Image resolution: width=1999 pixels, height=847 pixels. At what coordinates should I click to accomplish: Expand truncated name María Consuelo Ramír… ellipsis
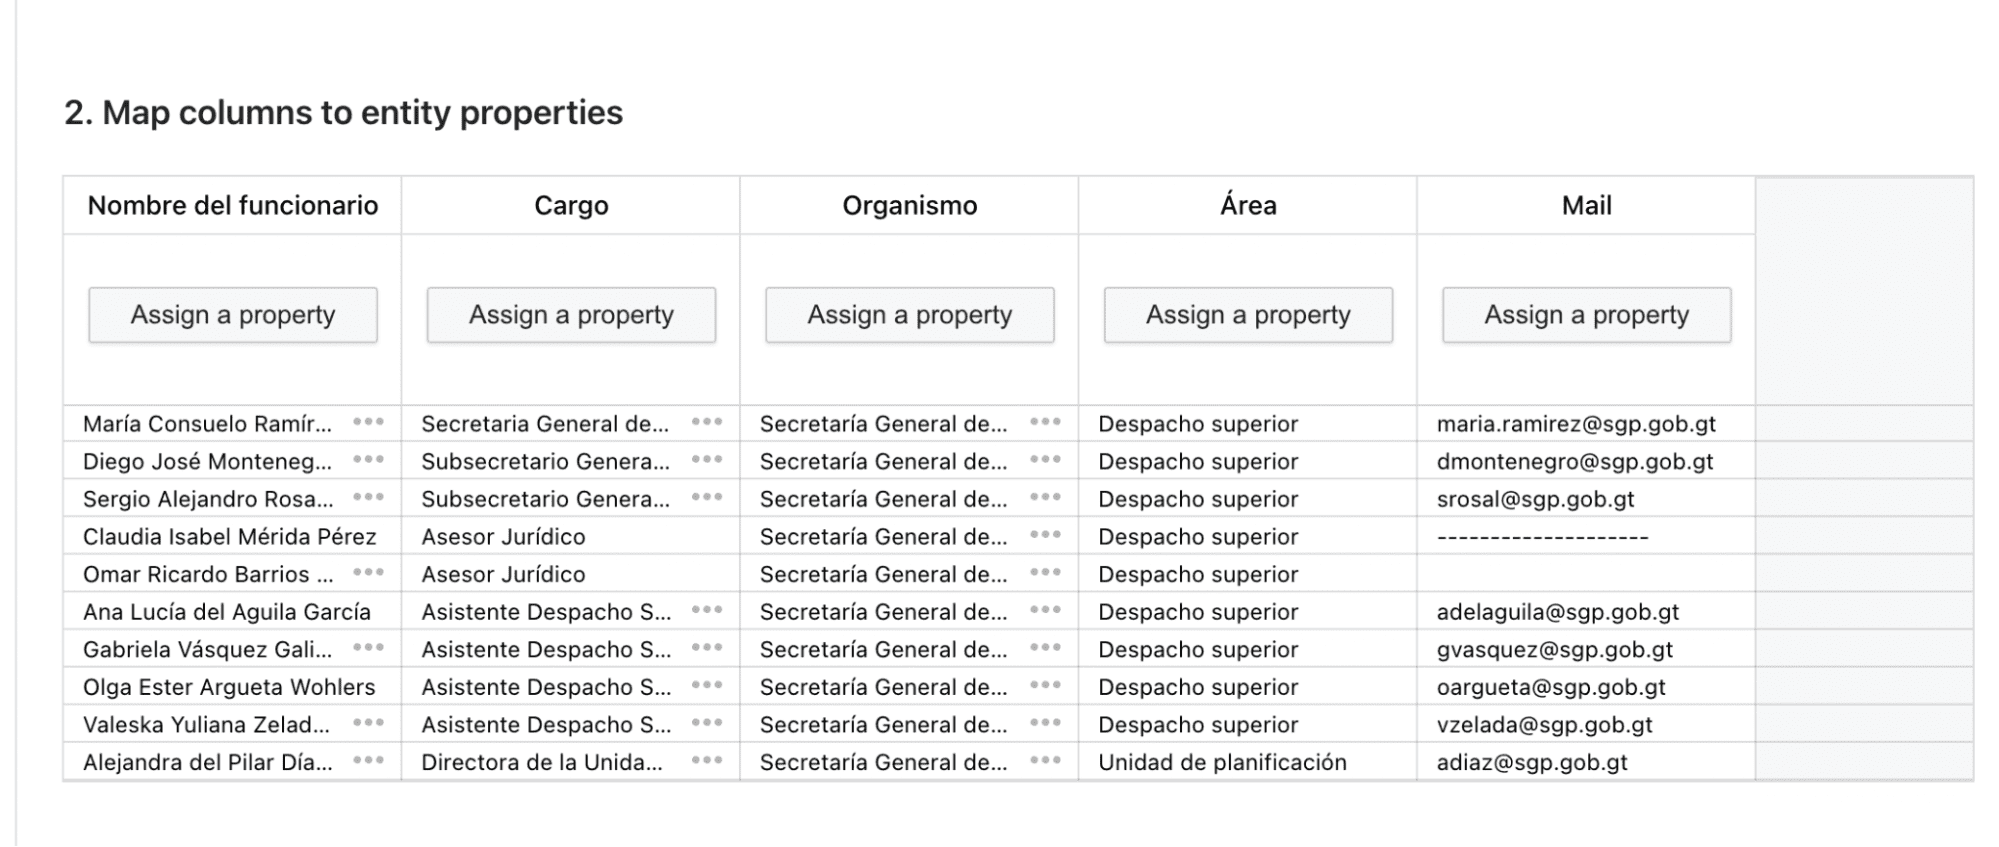[x=368, y=422]
